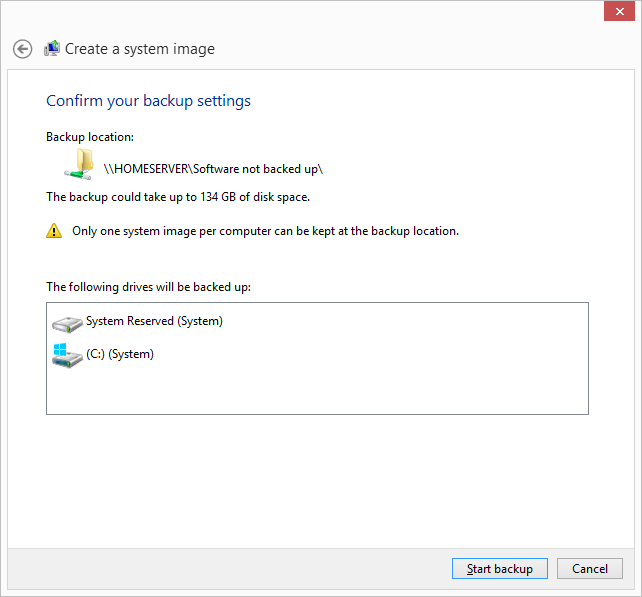
Task: Click the Backup location label
Action: (x=90, y=137)
